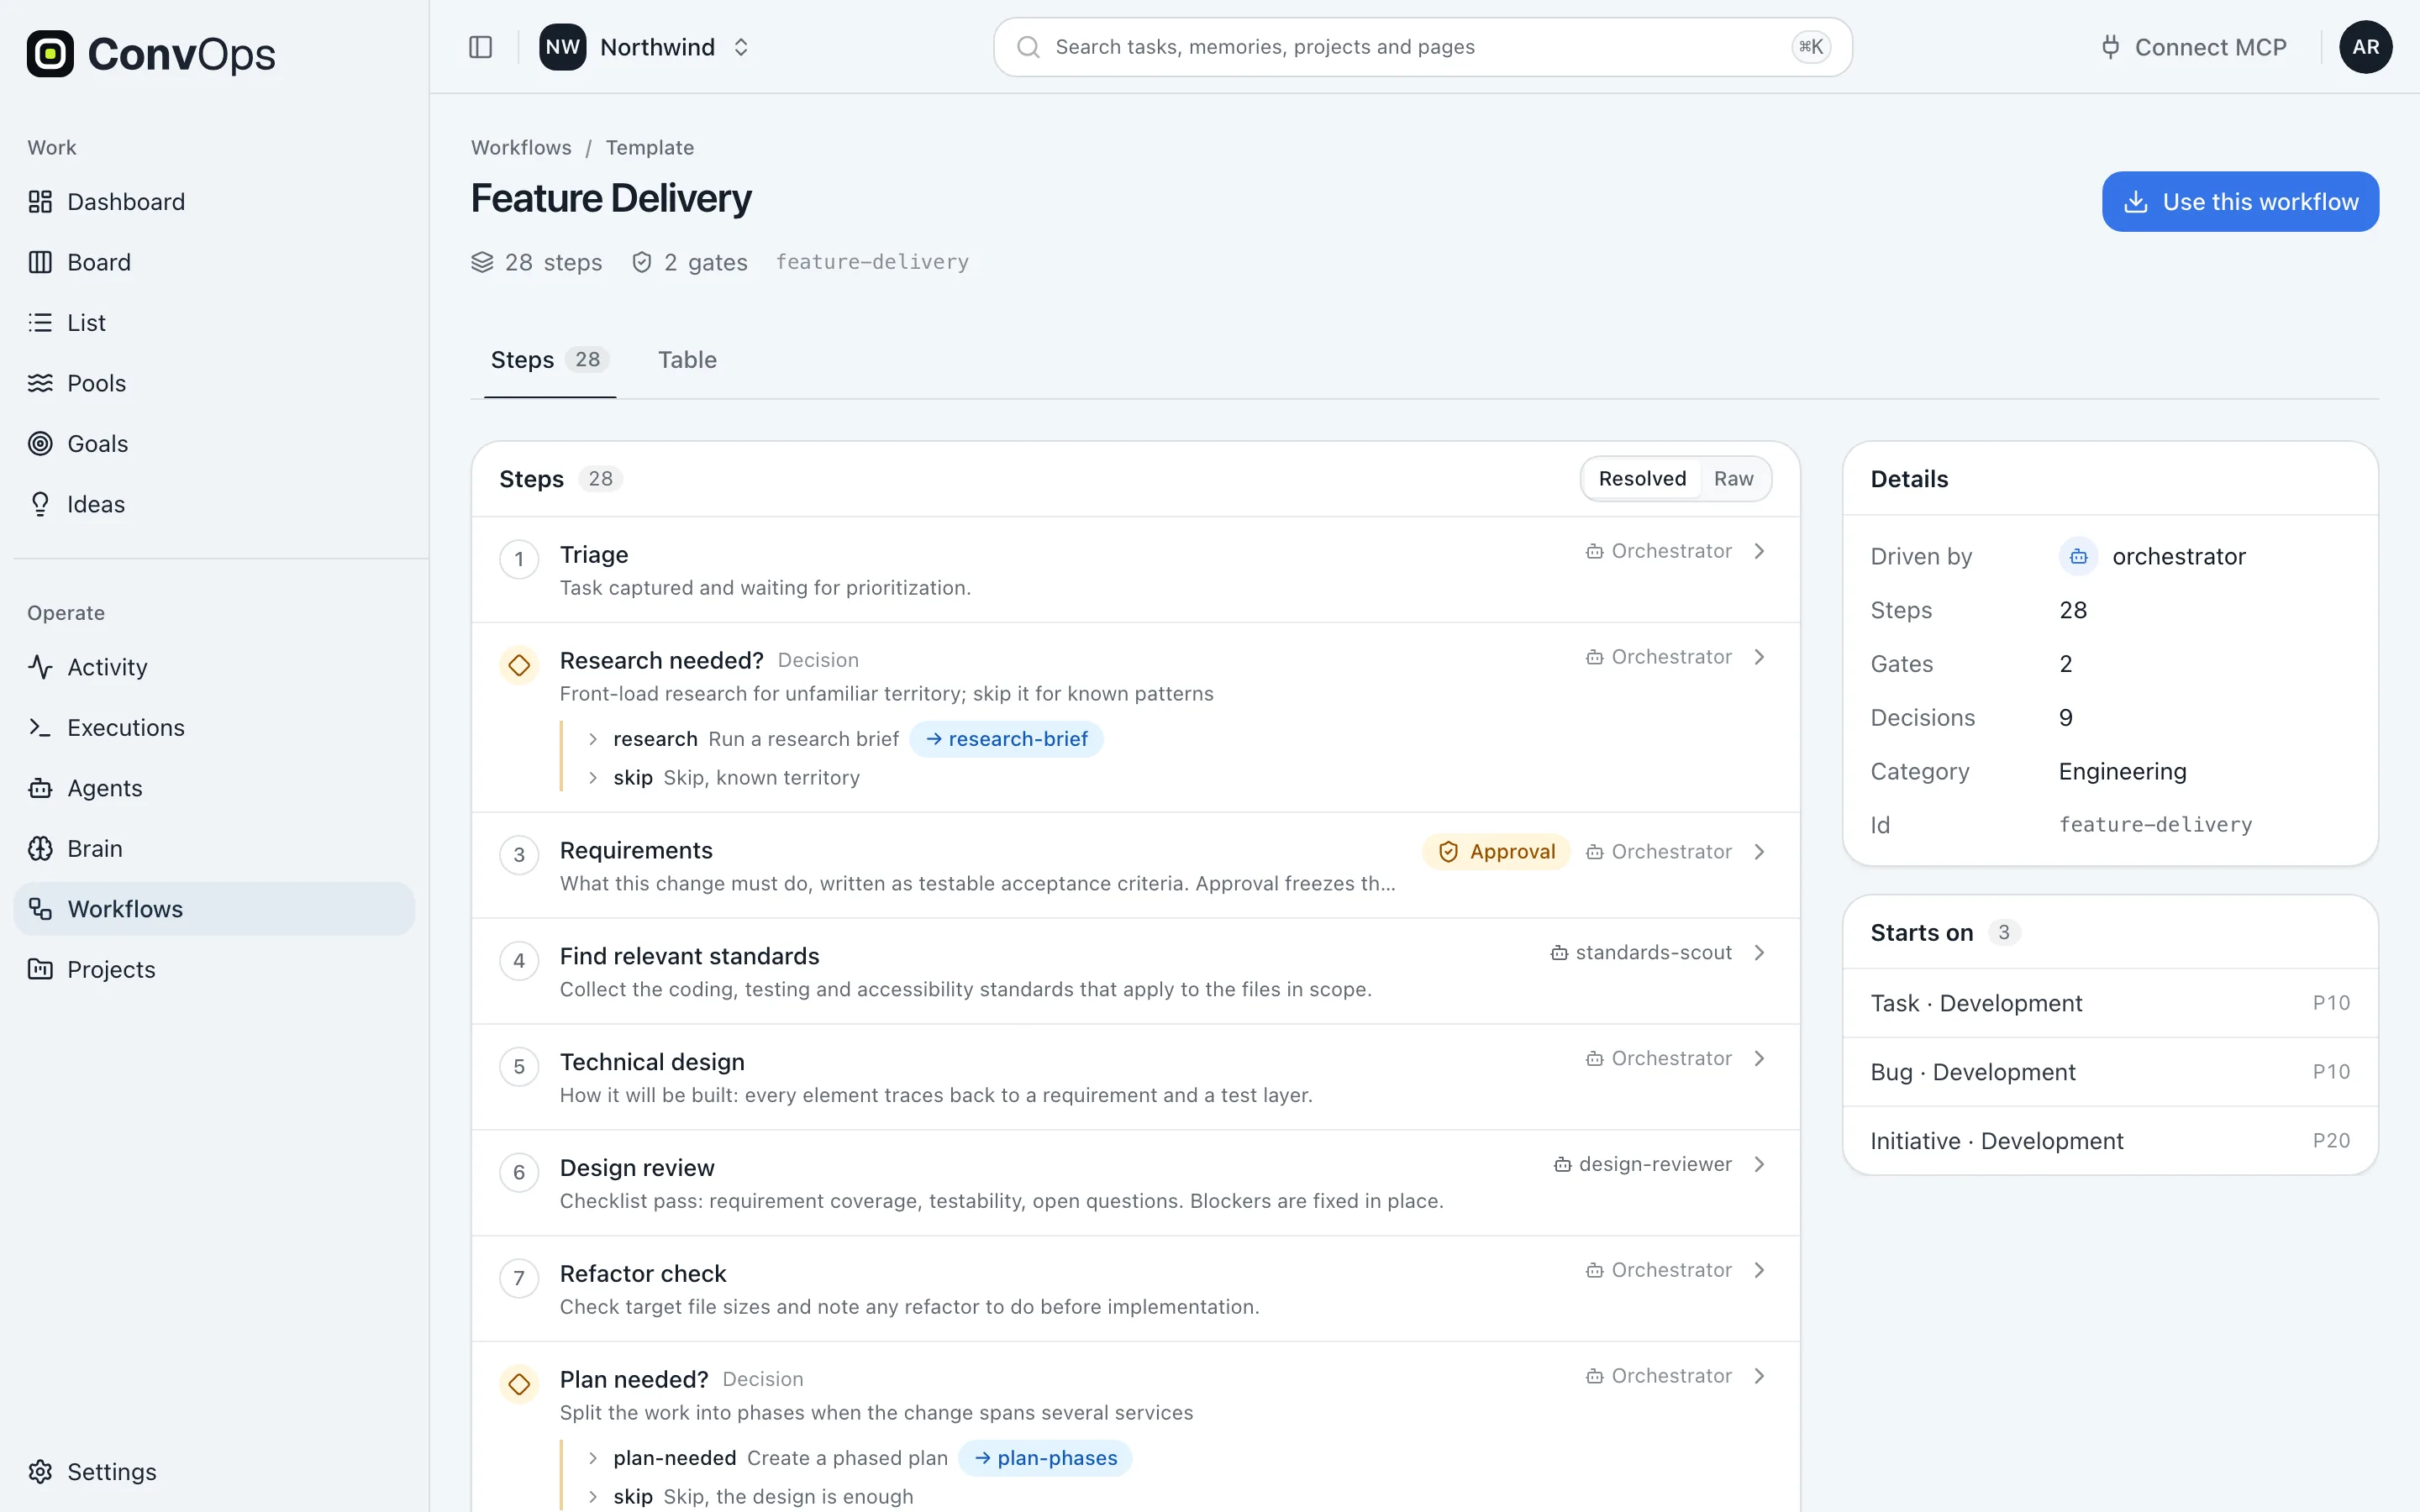Expand the Design review step chevron
The height and width of the screenshot is (1512, 2420).
pos(1759,1164)
